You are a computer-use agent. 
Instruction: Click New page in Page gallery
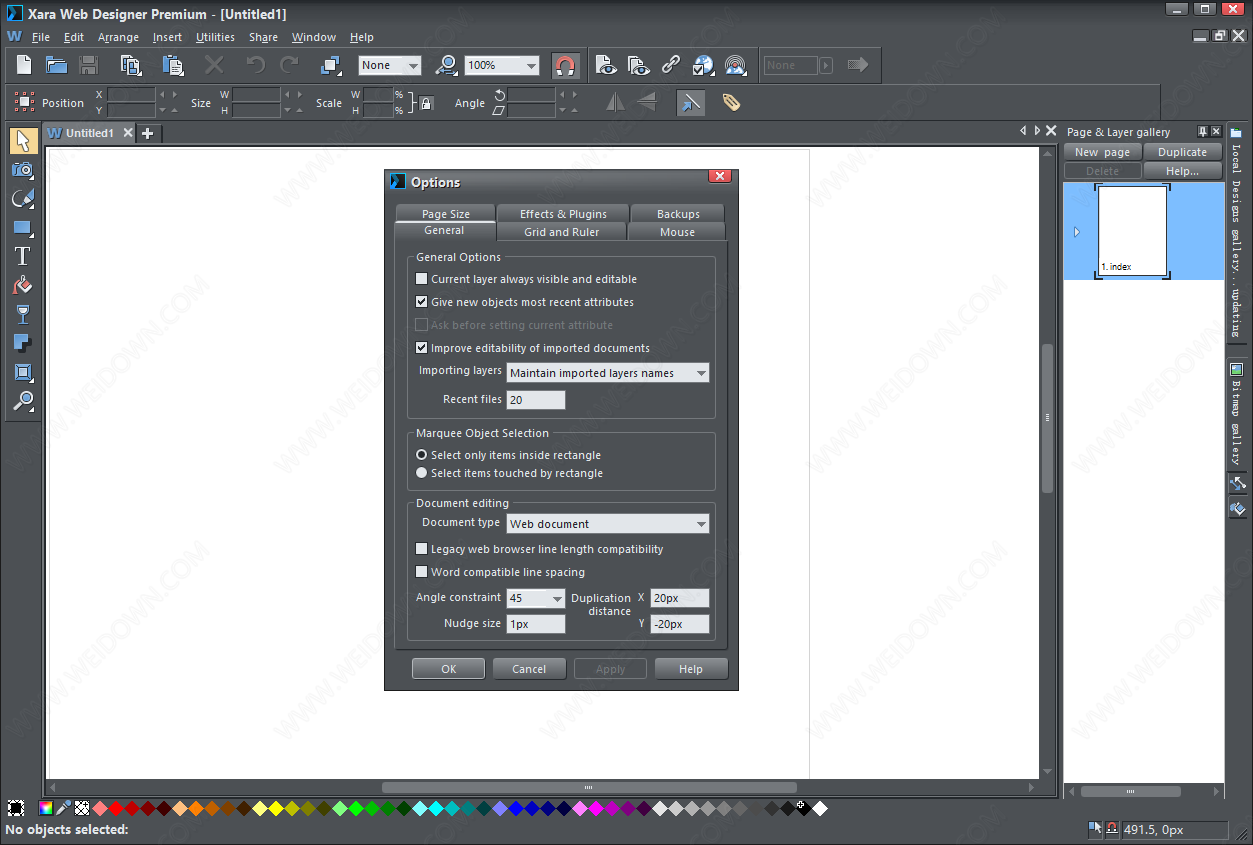point(1103,152)
